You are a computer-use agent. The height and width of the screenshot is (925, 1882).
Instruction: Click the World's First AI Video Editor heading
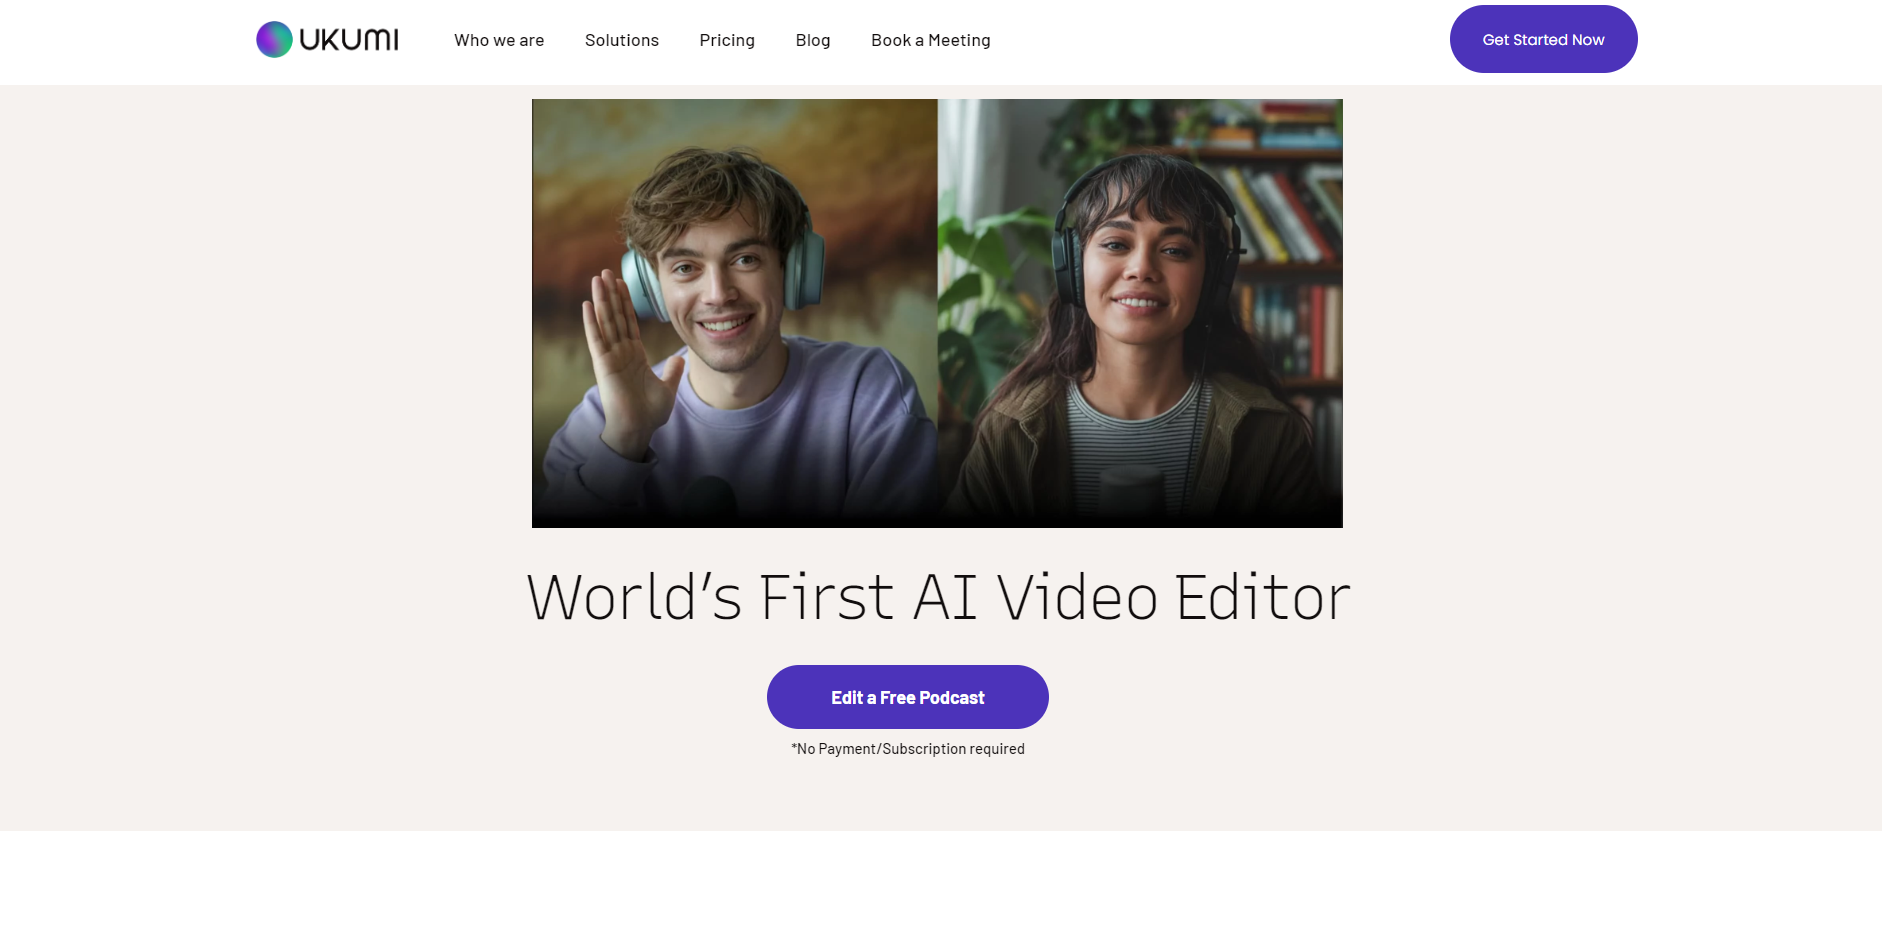coord(938,598)
